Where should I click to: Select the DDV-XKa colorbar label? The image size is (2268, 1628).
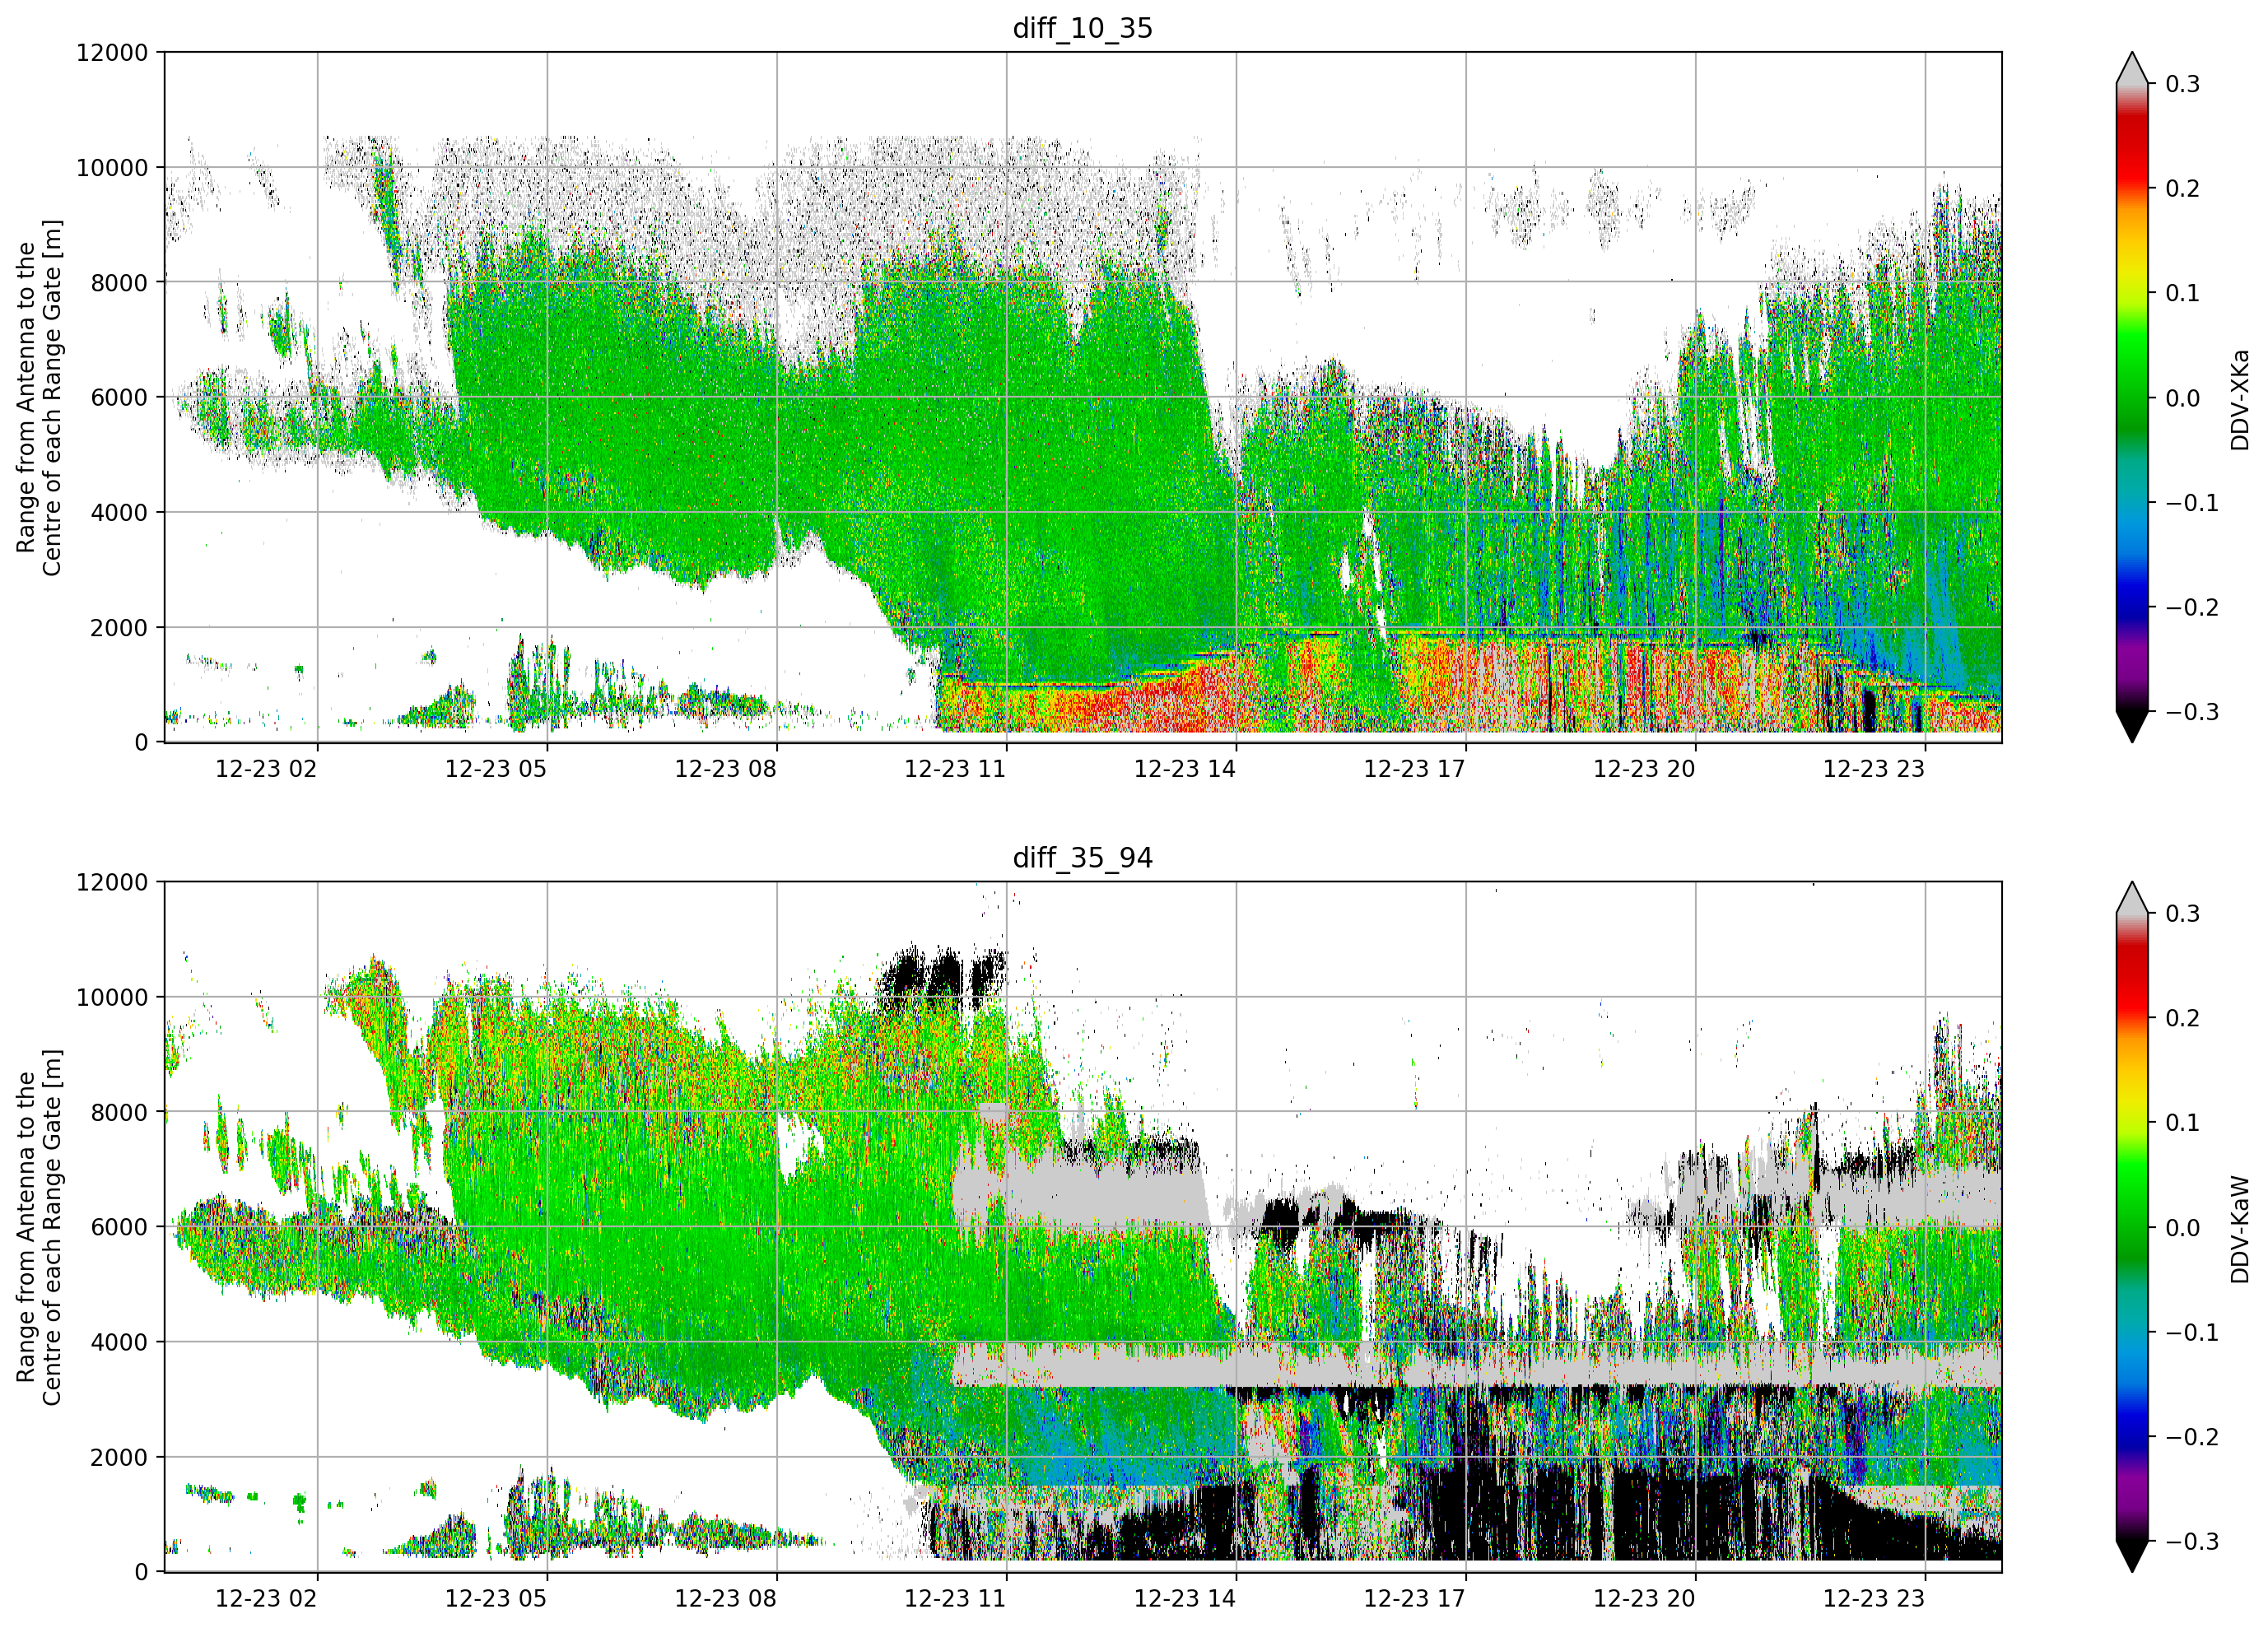2239,400
